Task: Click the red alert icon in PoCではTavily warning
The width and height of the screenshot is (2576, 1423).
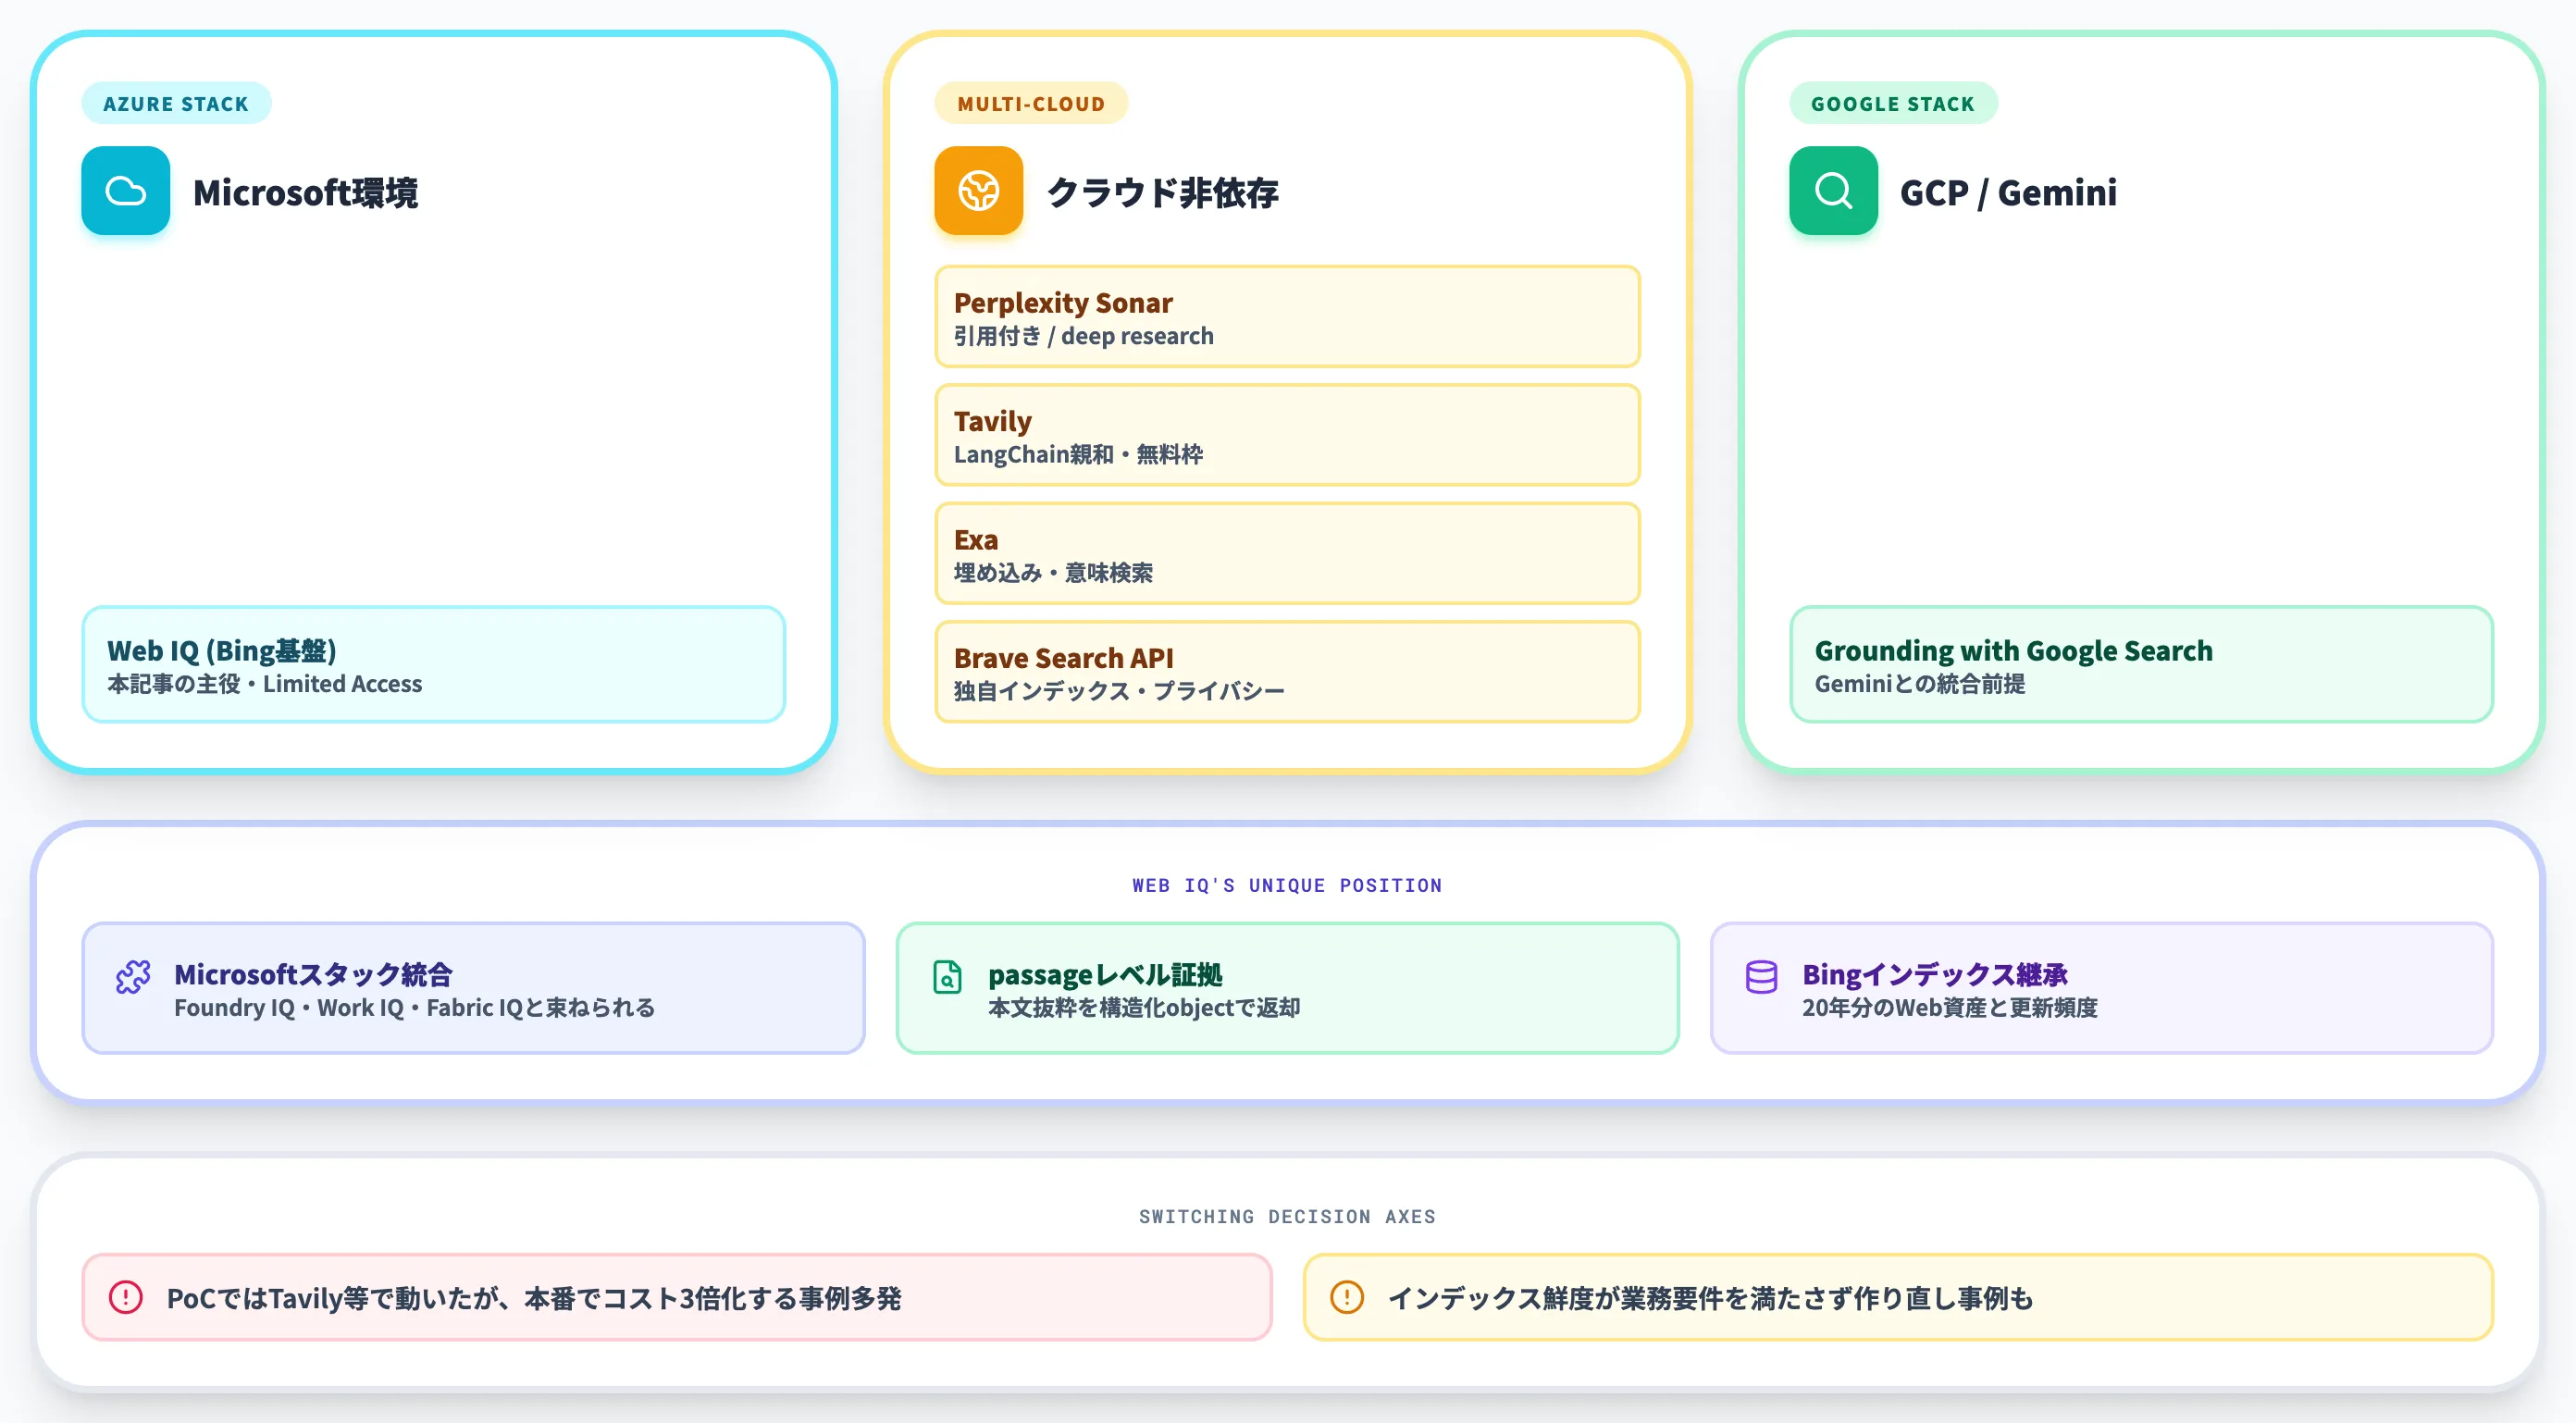Action: tap(126, 1297)
